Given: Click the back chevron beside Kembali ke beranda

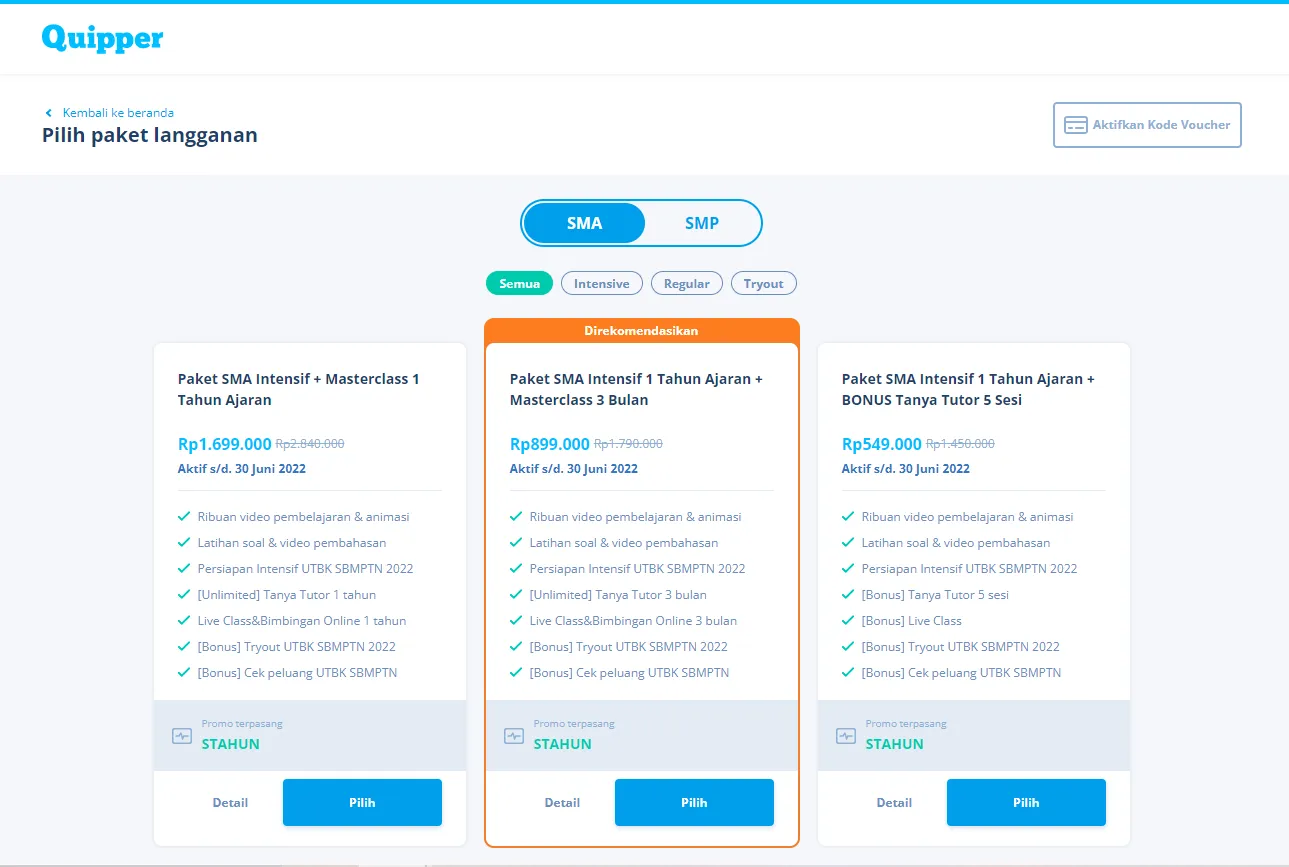Looking at the screenshot, I should [x=48, y=113].
